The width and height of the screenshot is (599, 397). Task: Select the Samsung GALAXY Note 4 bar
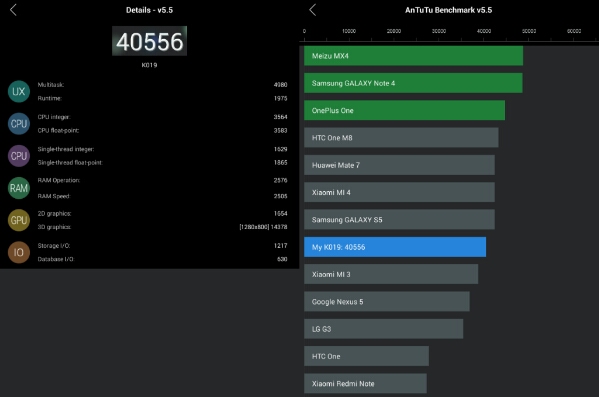pyautogui.click(x=413, y=83)
